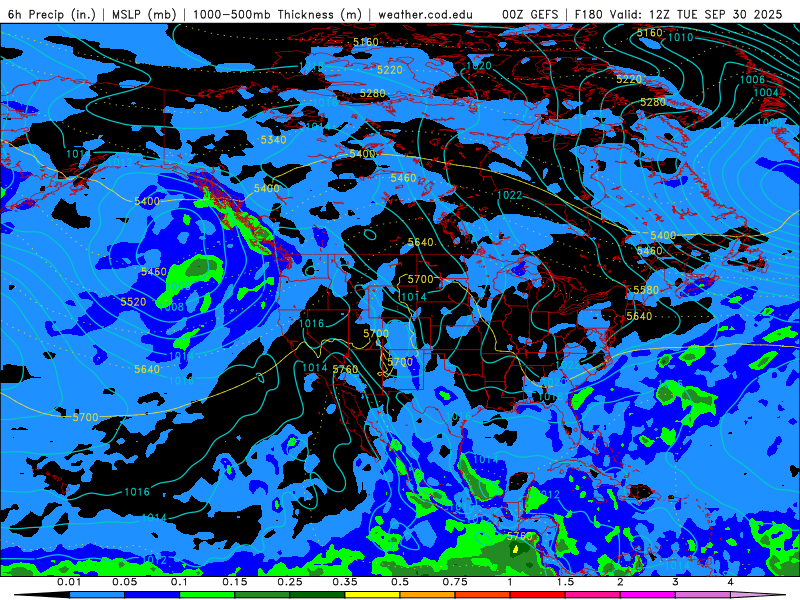Click the orchid 3 inch legend swatch
This screenshot has width=800, height=600.
point(703,595)
